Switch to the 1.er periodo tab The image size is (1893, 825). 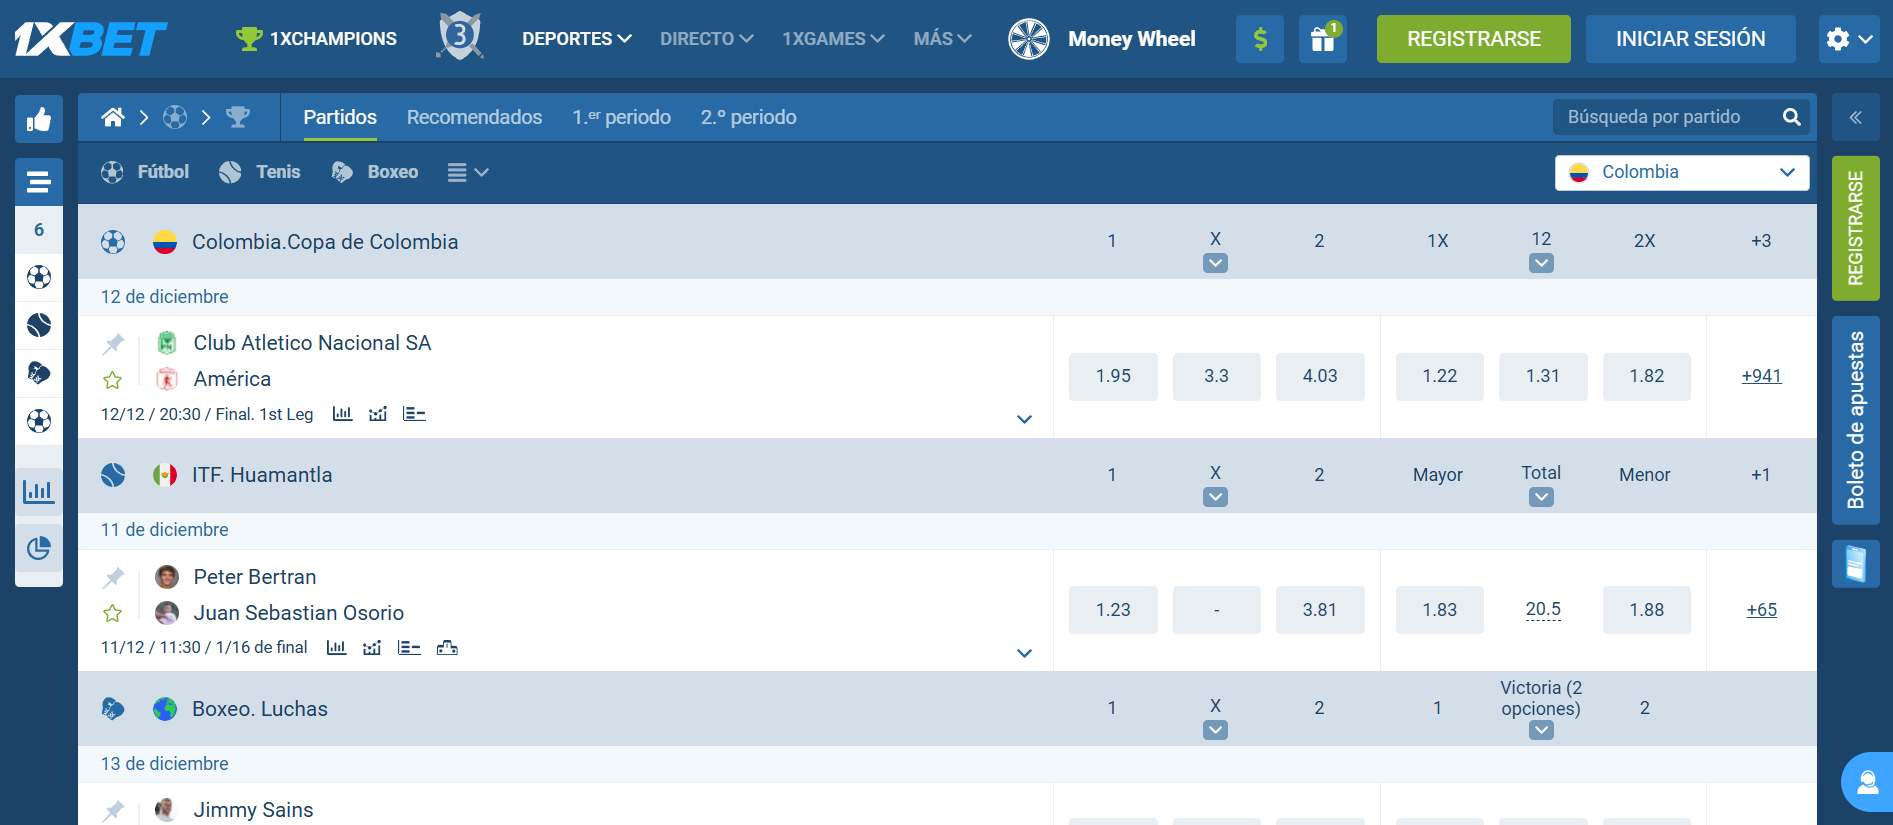tap(621, 117)
